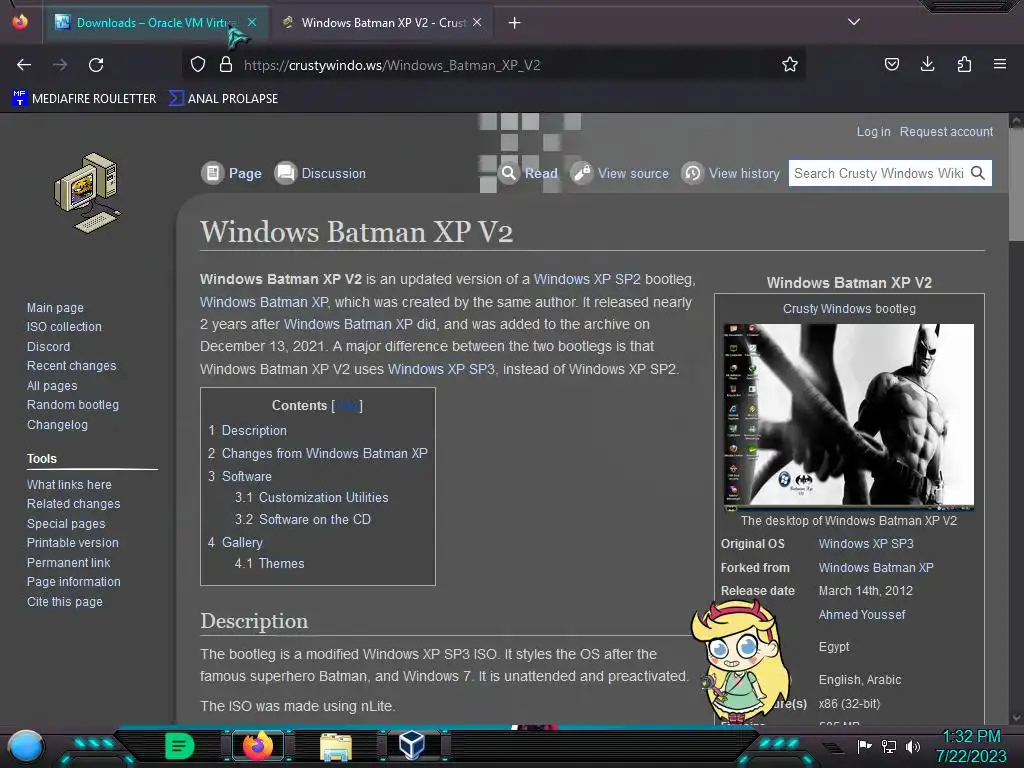Click the Request account link
The image size is (1024, 768).
[946, 131]
